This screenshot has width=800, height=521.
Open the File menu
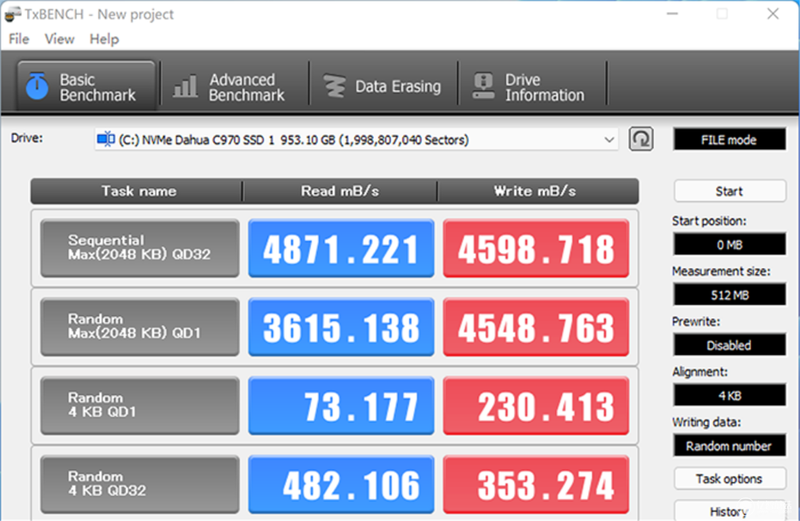coord(19,39)
